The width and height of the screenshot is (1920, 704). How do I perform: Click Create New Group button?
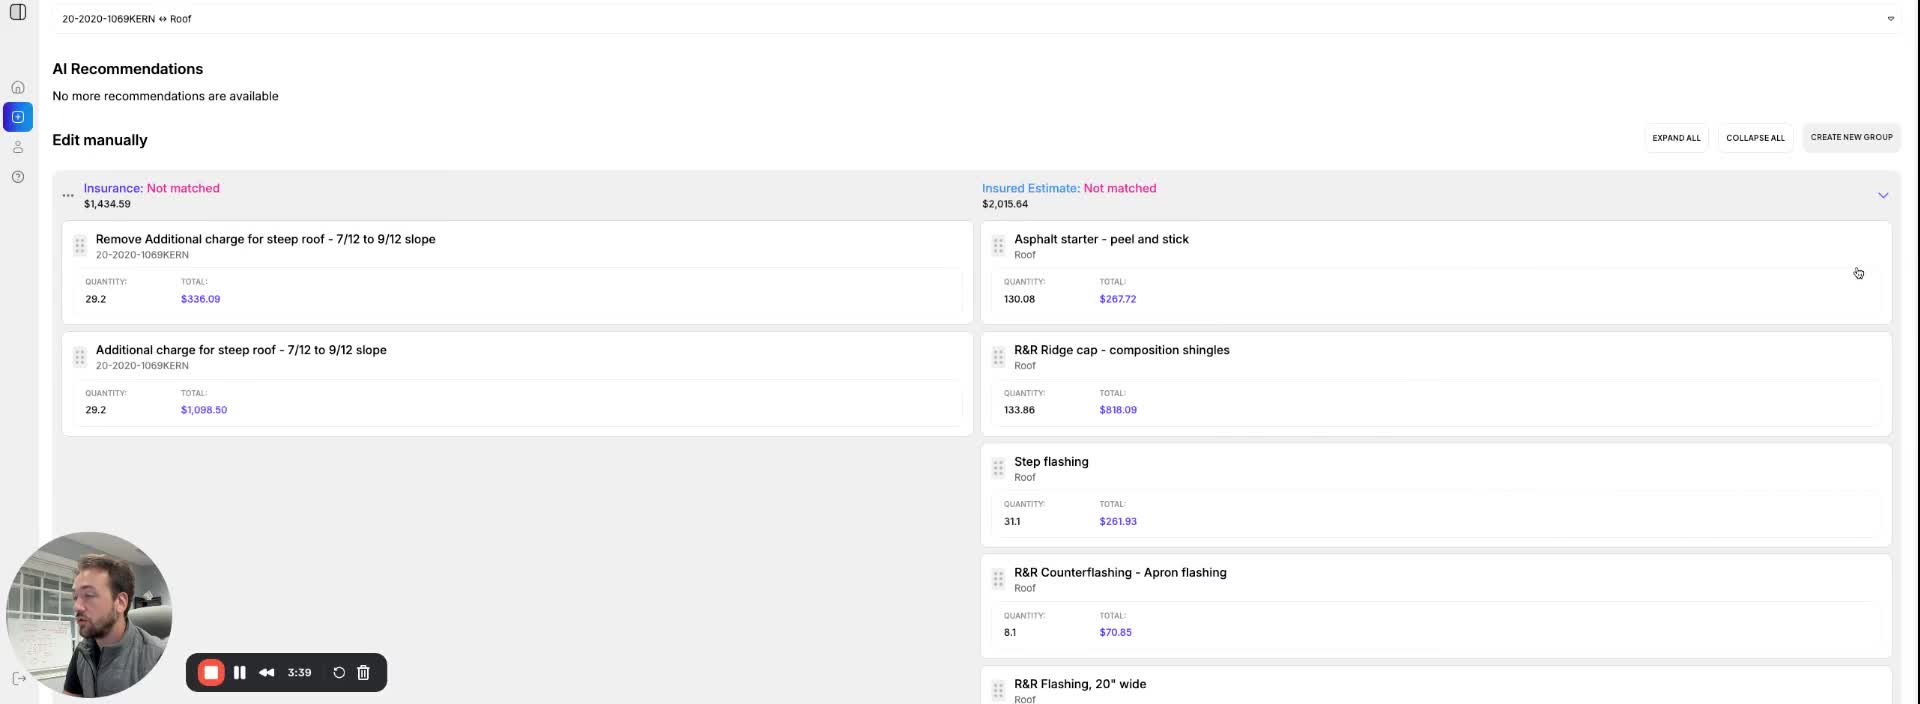pyautogui.click(x=1851, y=137)
